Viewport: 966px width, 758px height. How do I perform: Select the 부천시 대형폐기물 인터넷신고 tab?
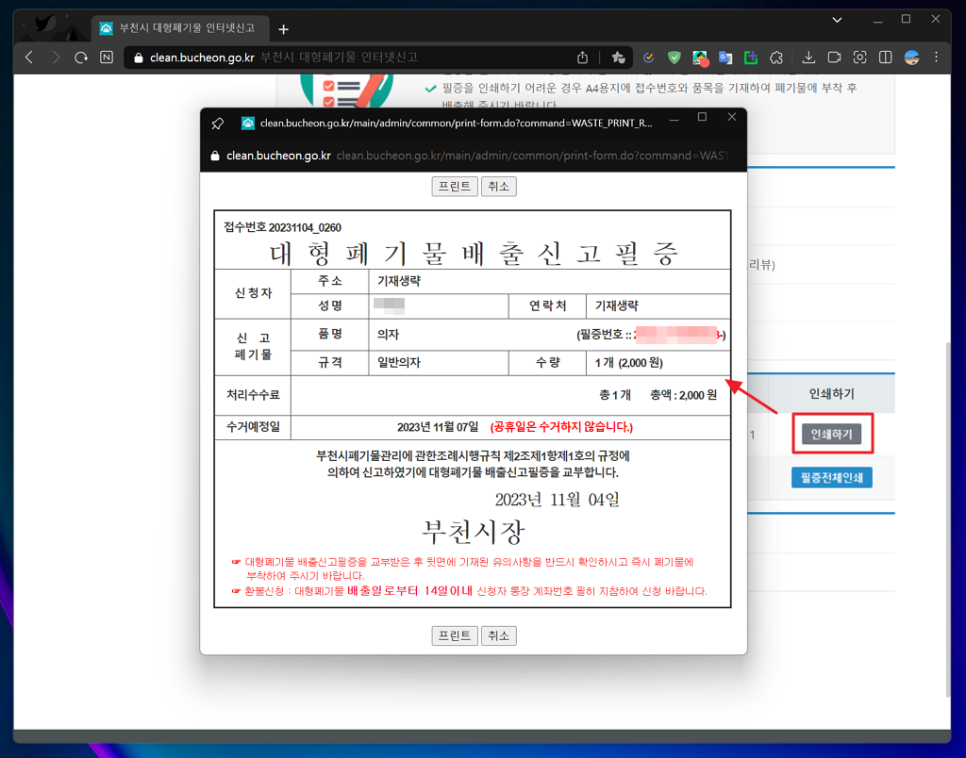[x=181, y=28]
